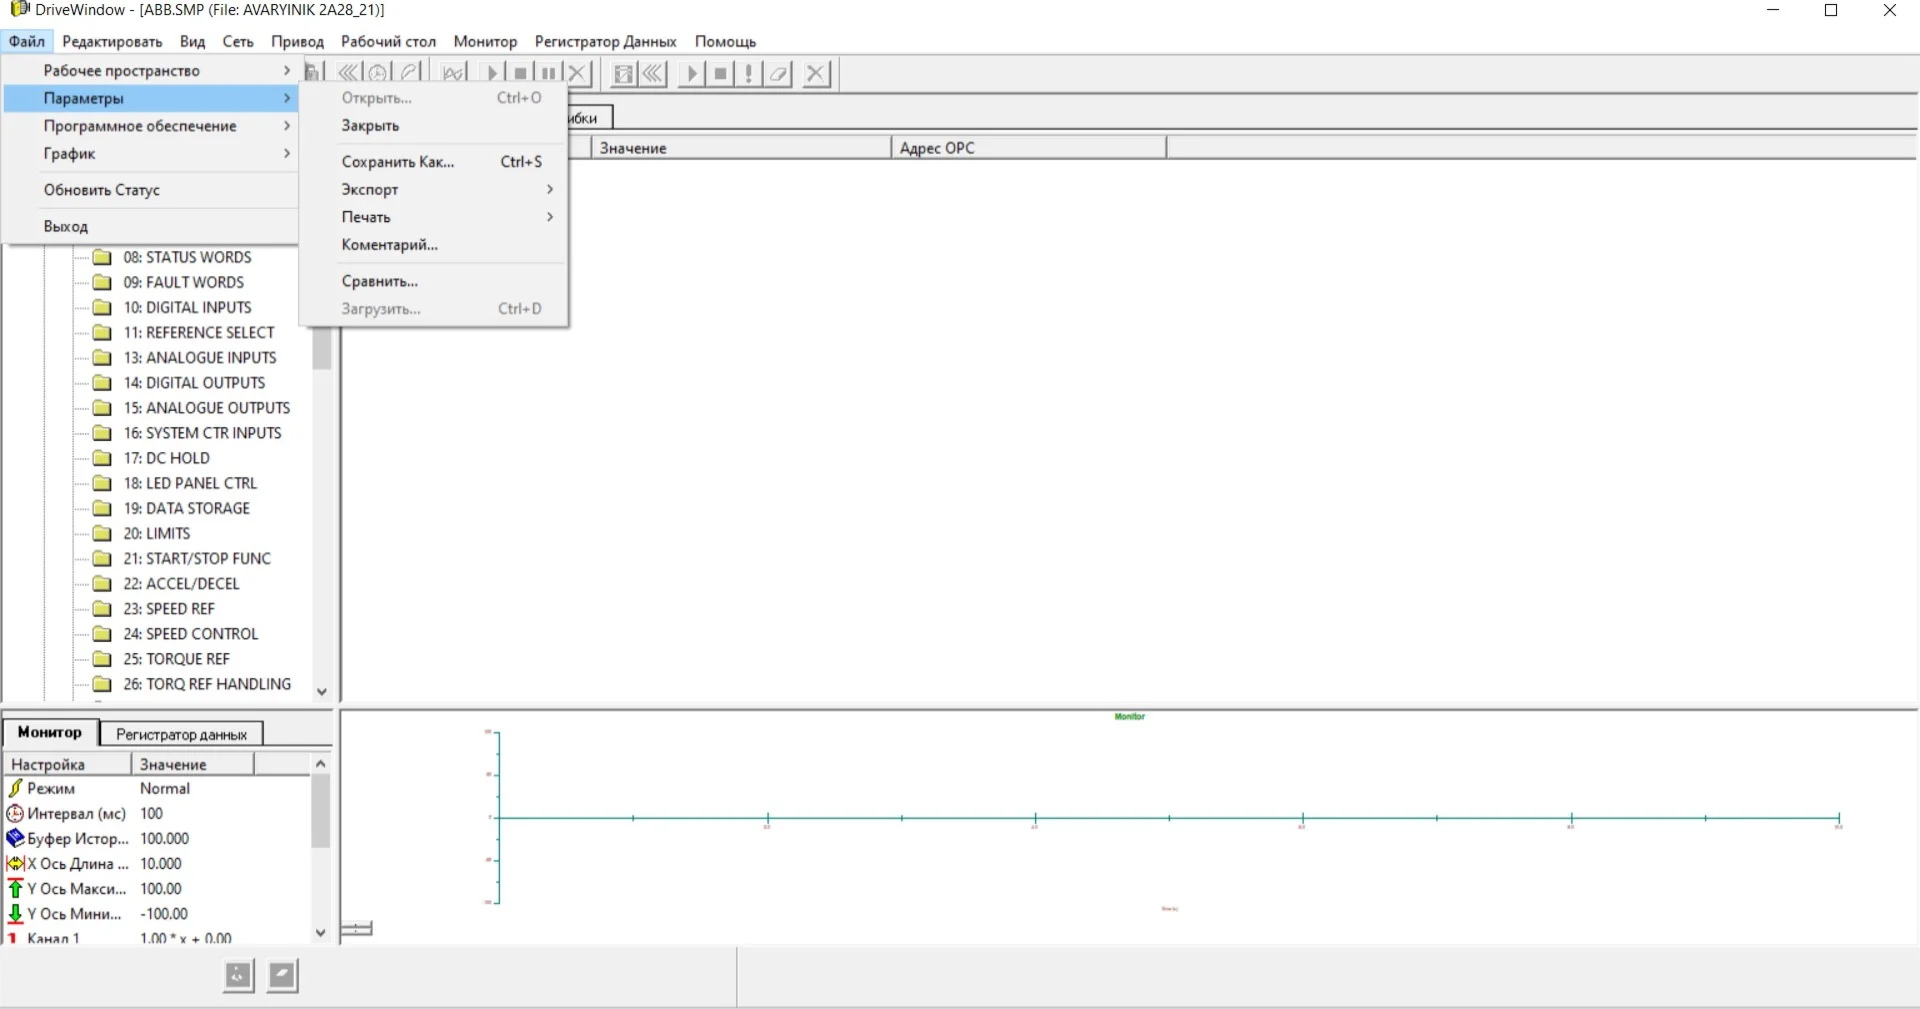The image size is (1920, 1009).
Task: Stop monitoring with the Stop toolbar icon
Action: pyautogui.click(x=519, y=72)
